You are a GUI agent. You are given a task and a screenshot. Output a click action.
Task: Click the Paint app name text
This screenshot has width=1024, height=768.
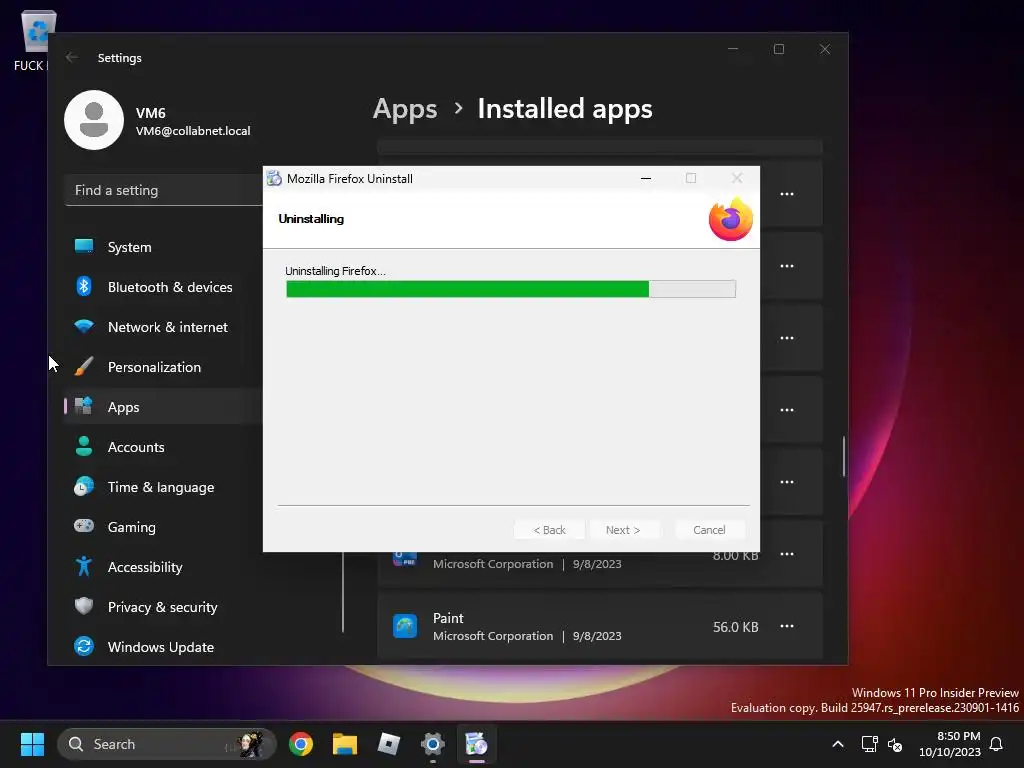point(448,618)
